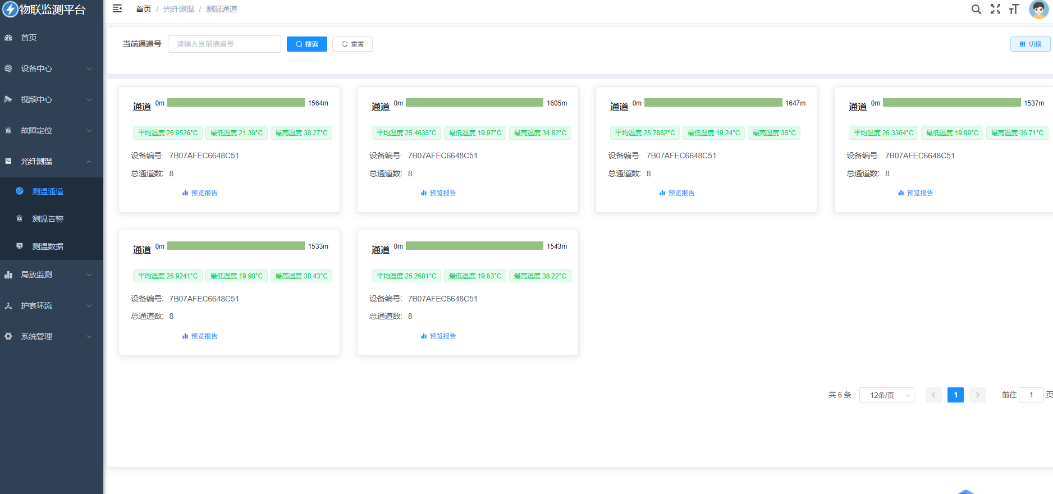Click the 重置 reset button
The height and width of the screenshot is (494, 1053).
[352, 44]
